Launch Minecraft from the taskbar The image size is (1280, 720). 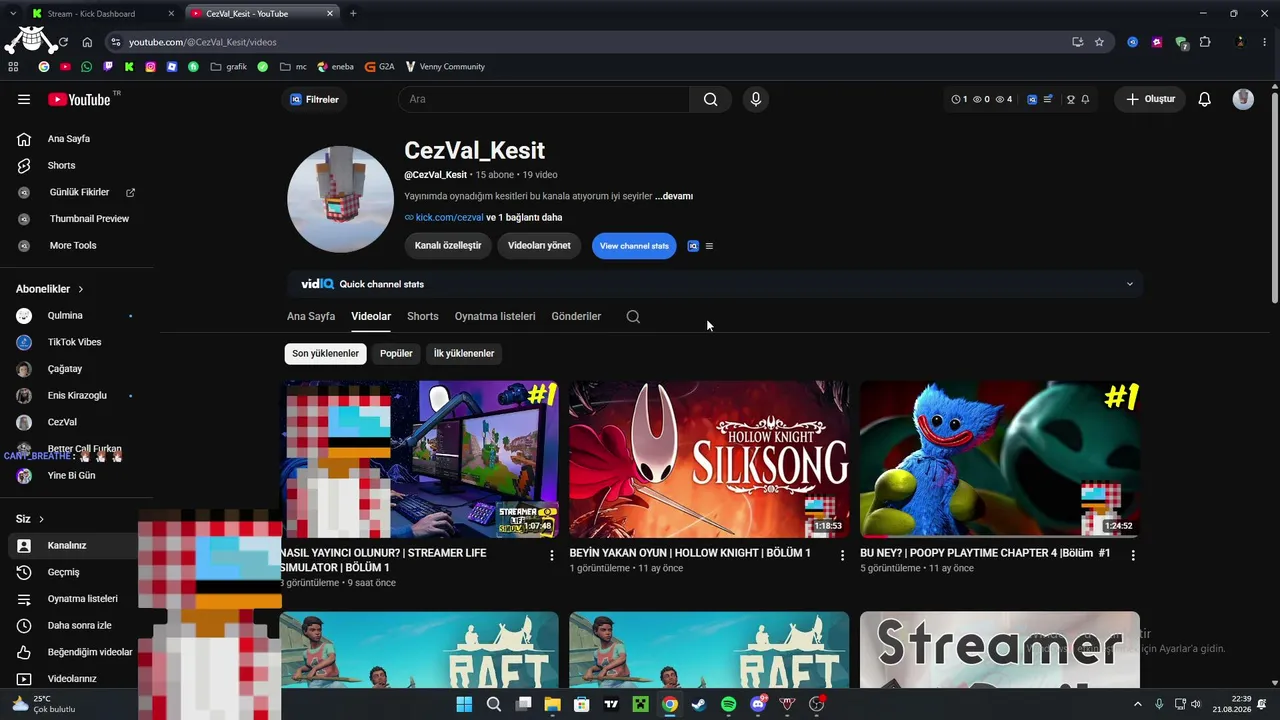[x=640, y=704]
